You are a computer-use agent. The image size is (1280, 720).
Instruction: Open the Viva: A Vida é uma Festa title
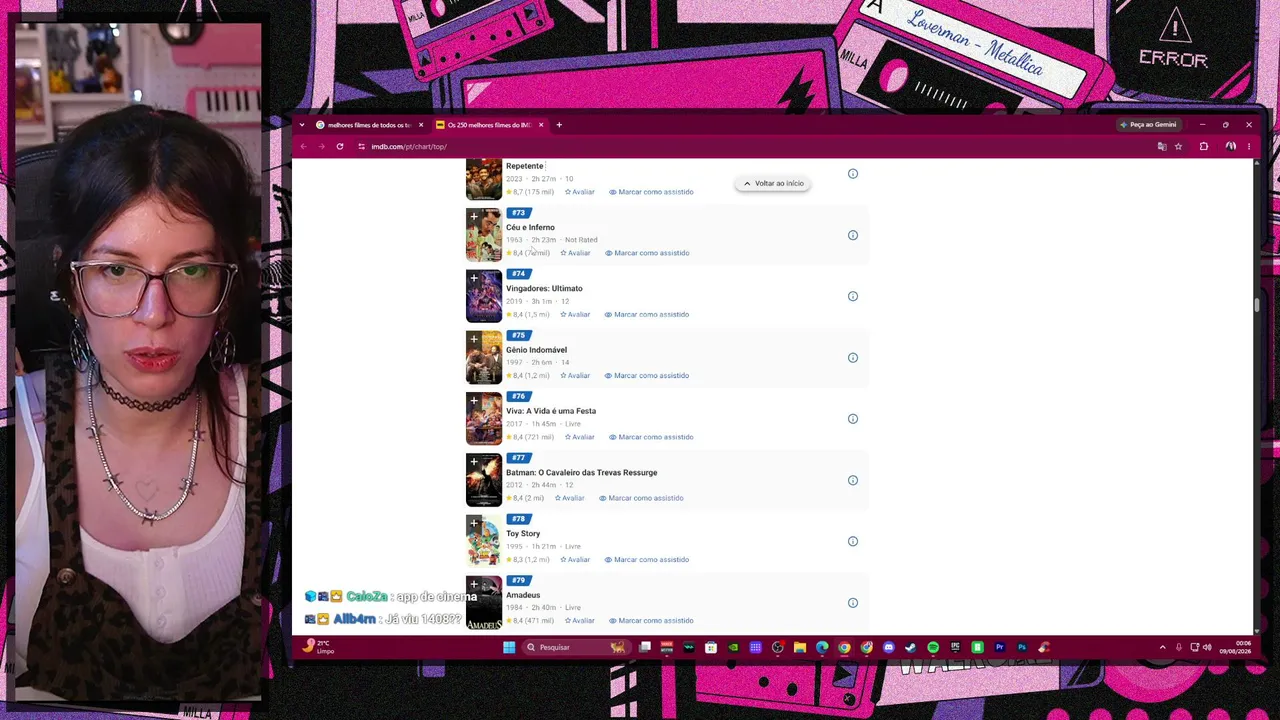(x=551, y=411)
